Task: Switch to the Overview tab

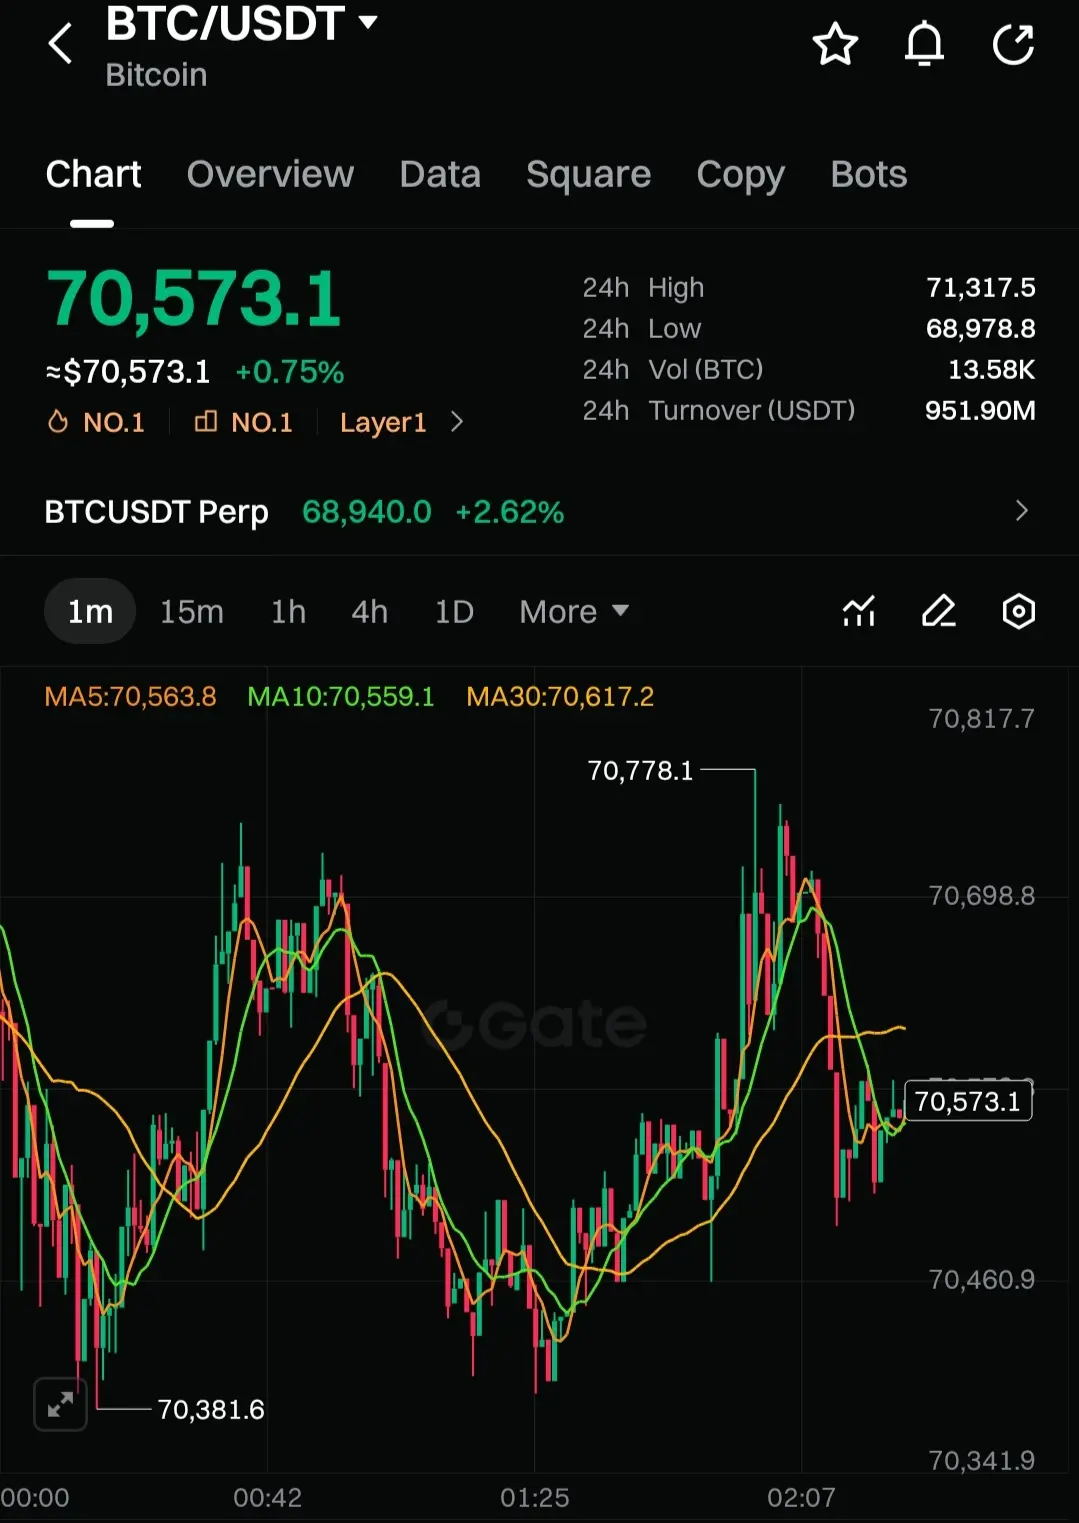Action: [x=270, y=174]
